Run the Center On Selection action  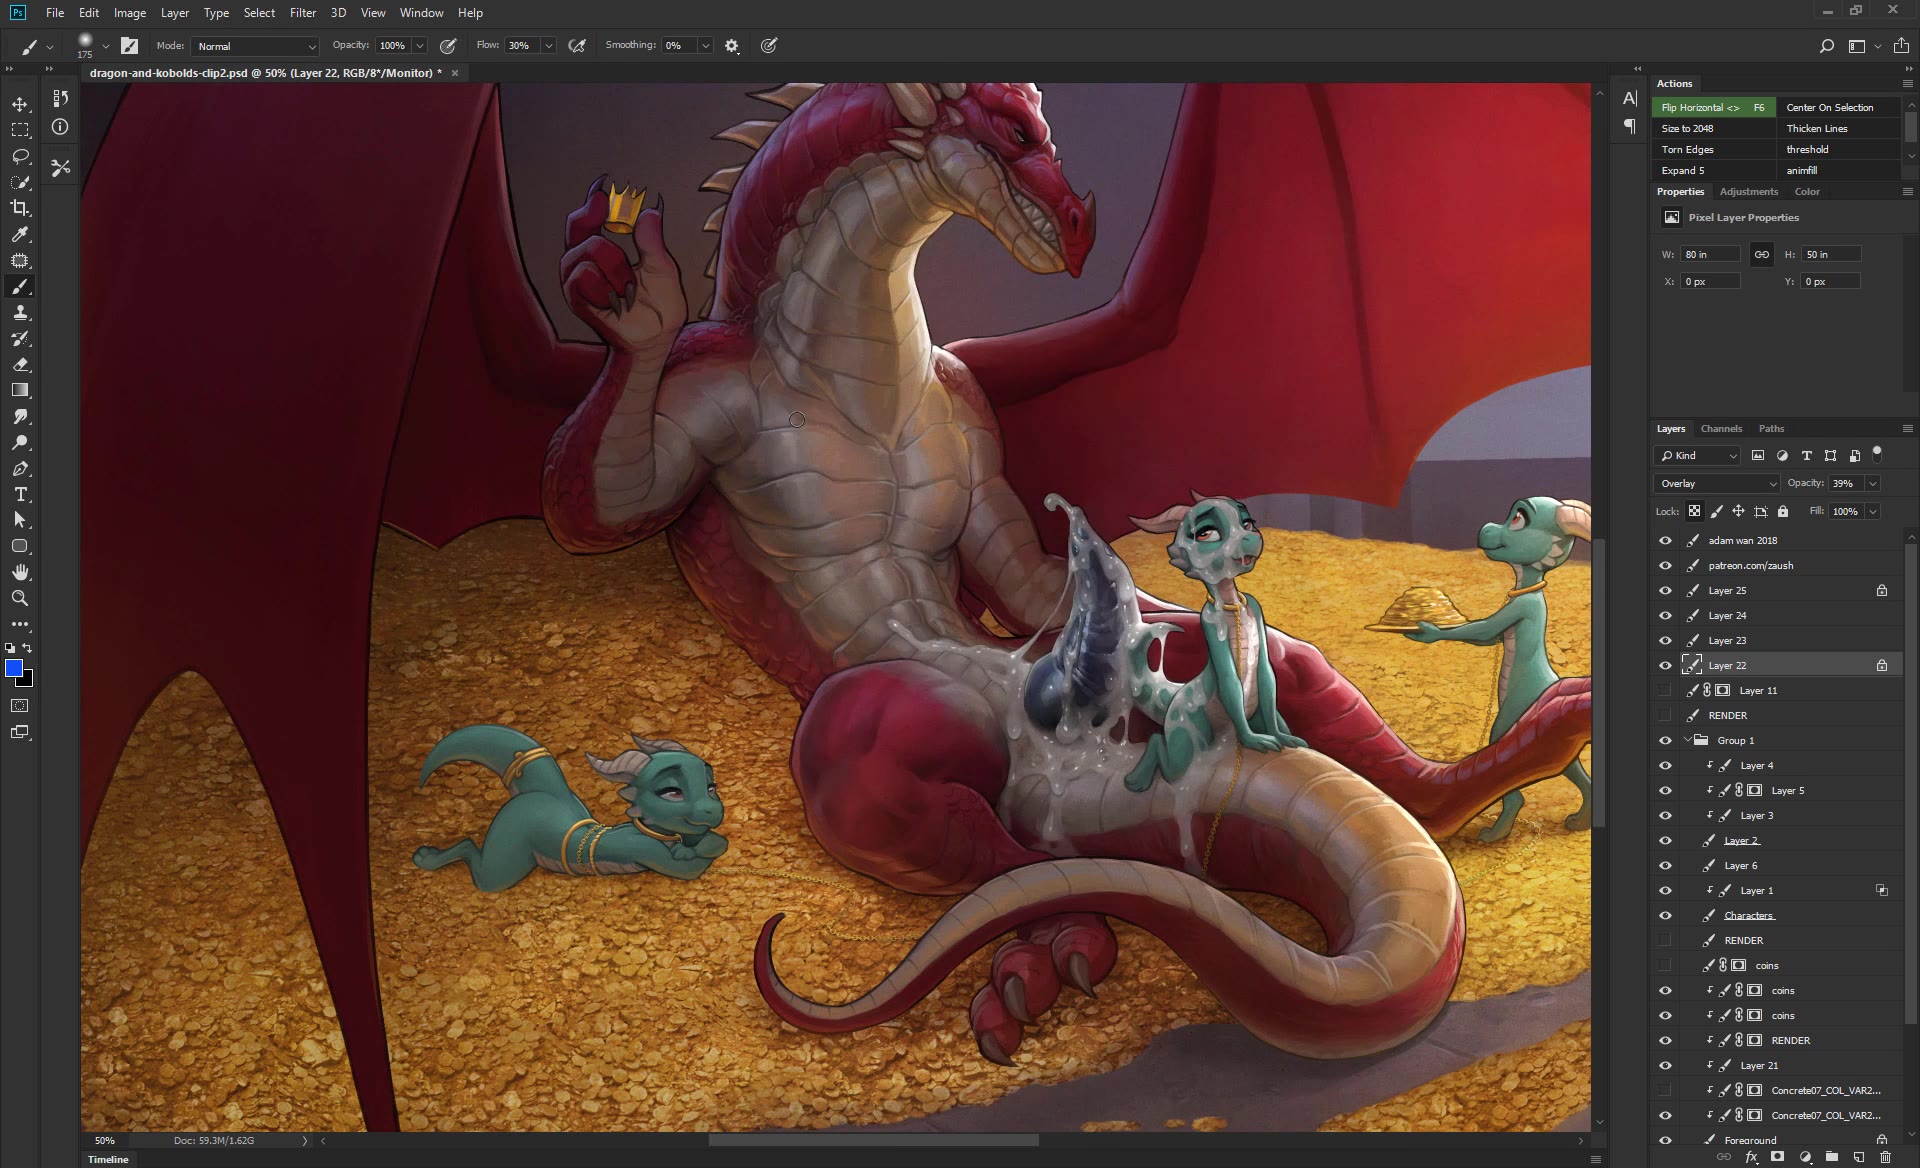point(1839,107)
